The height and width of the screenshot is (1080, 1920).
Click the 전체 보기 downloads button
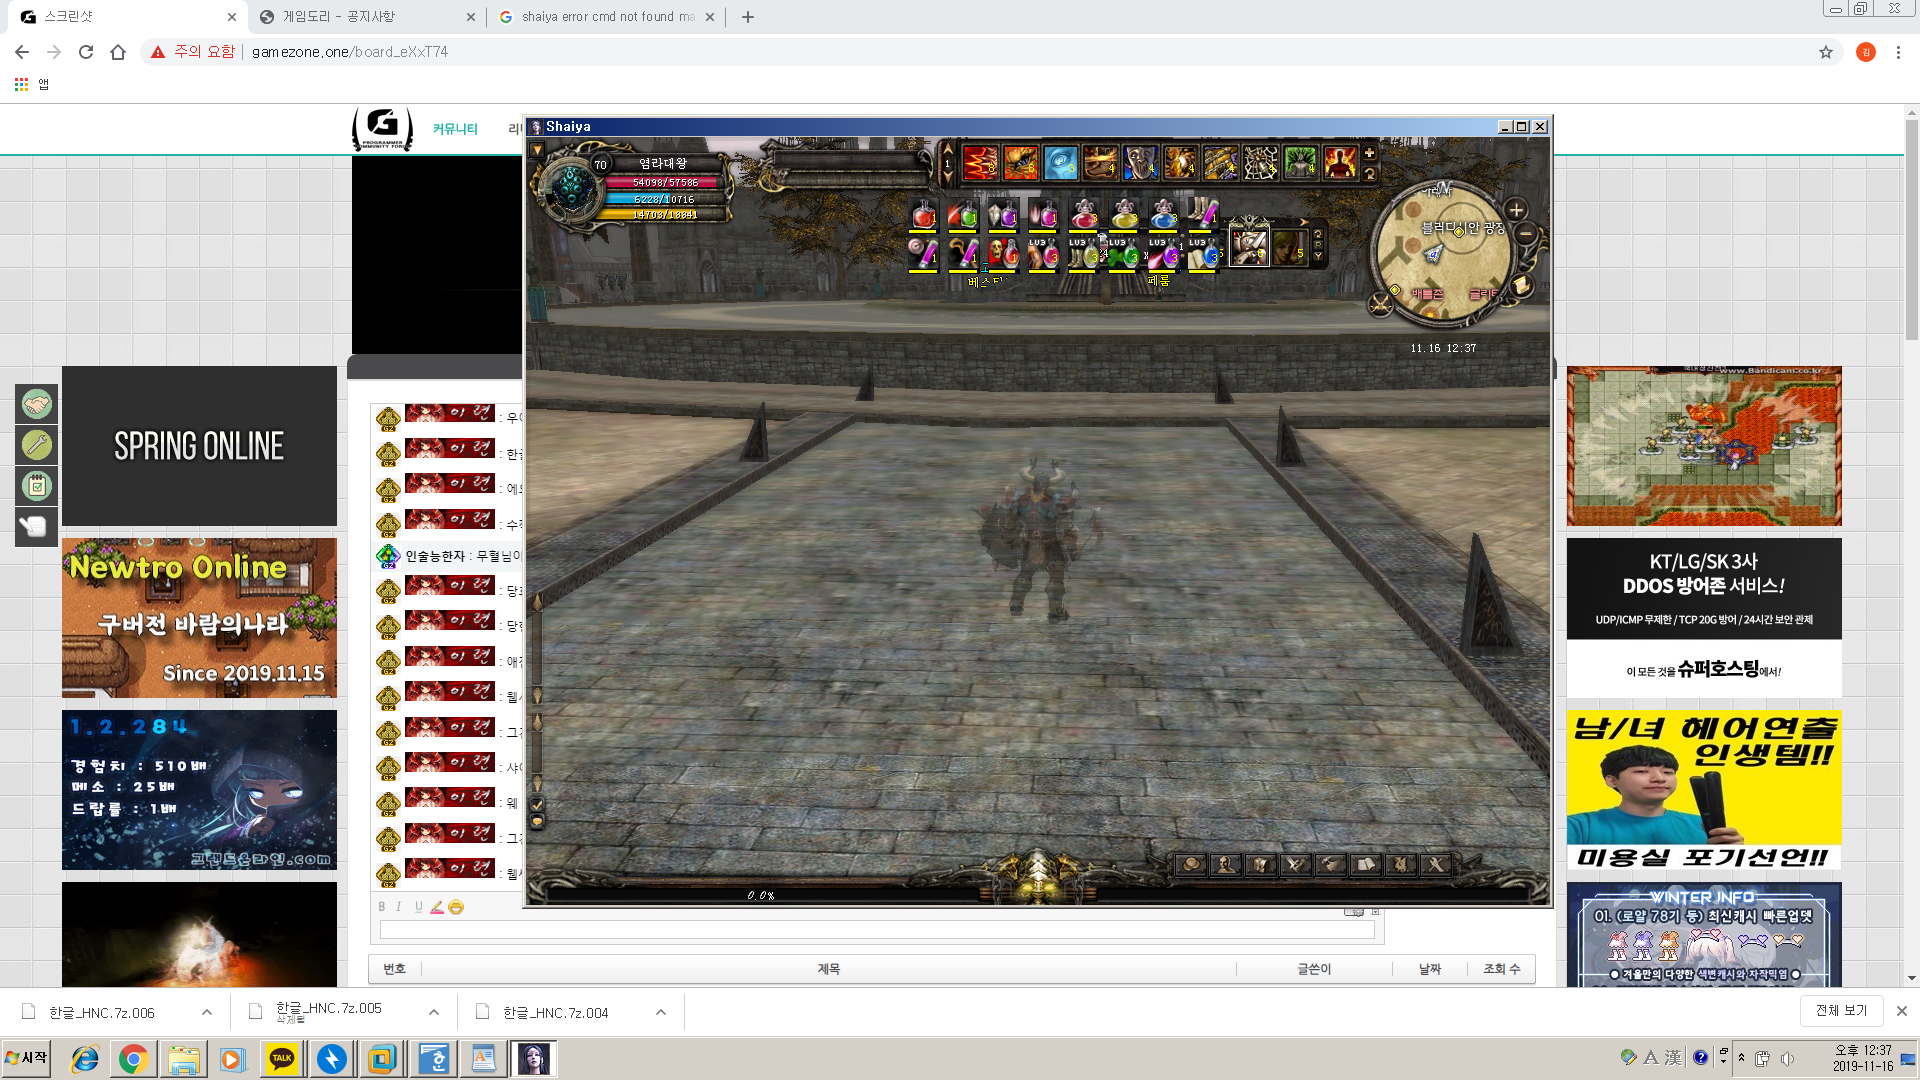pos(1841,1011)
